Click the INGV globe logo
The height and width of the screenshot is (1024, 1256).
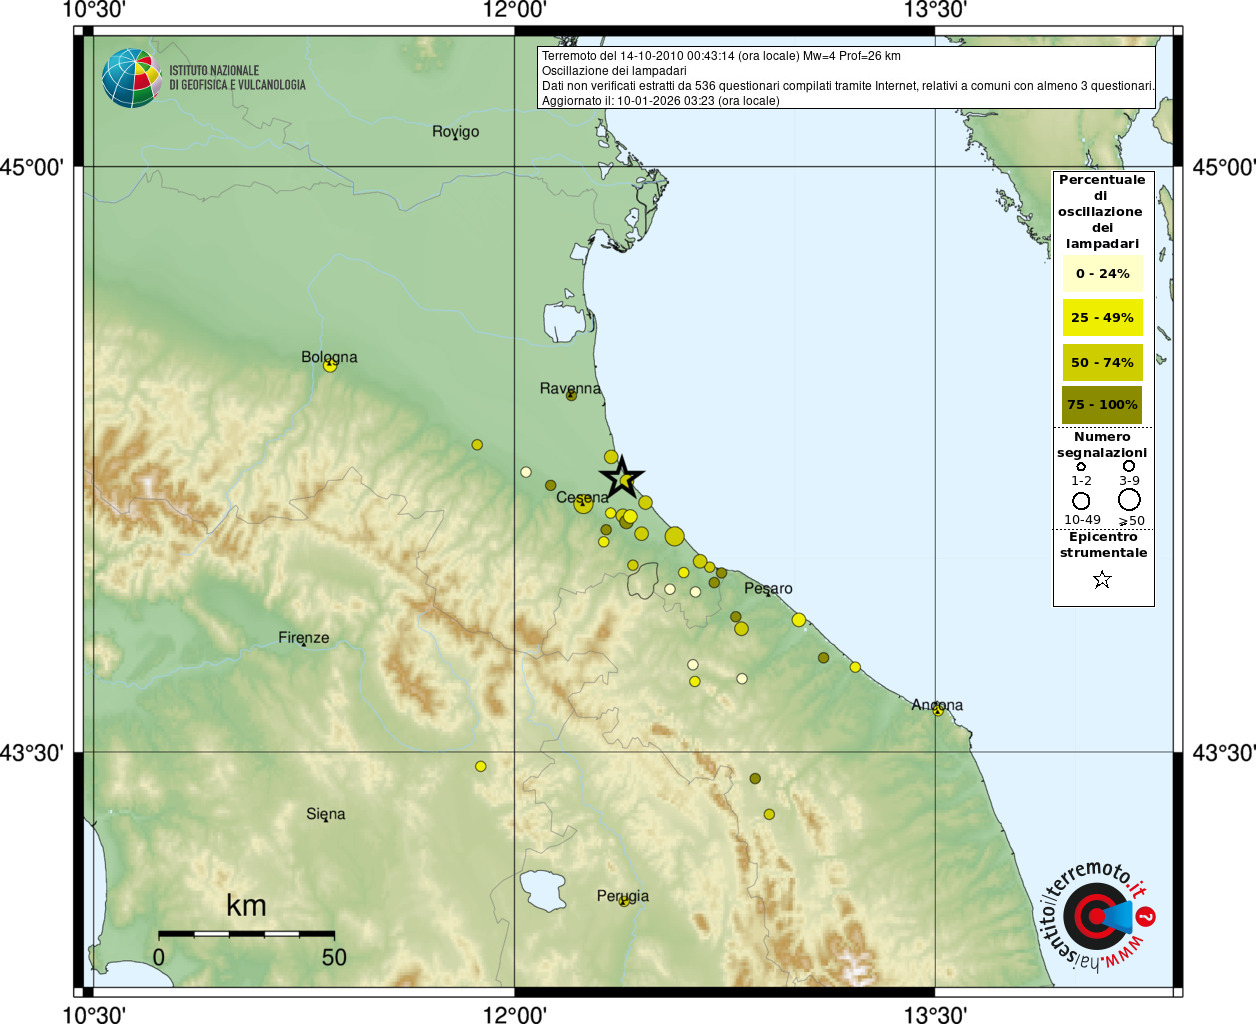[131, 78]
